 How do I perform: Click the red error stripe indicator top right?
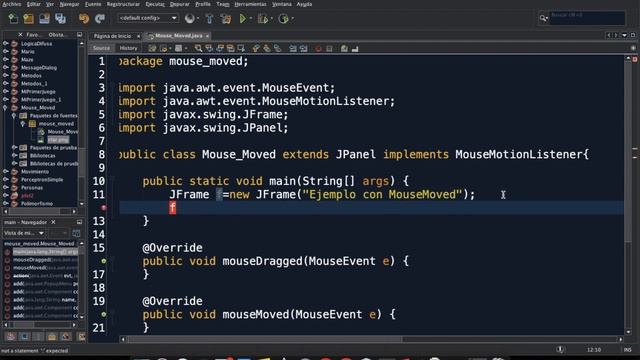tap(635, 60)
